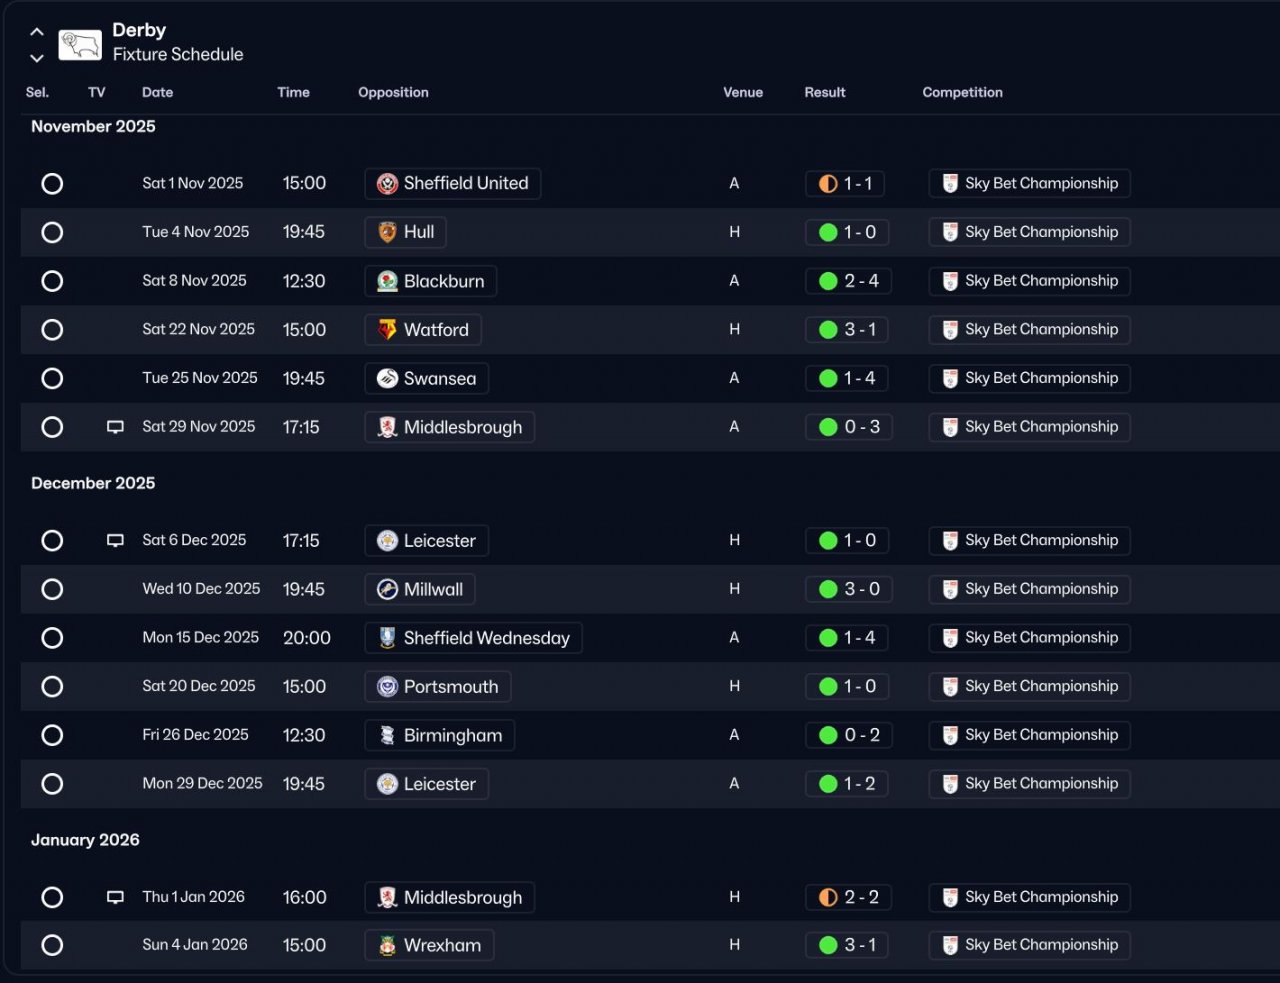The width and height of the screenshot is (1280, 983).
Task: Click the up chevron beside Derby
Action: pos(37,32)
